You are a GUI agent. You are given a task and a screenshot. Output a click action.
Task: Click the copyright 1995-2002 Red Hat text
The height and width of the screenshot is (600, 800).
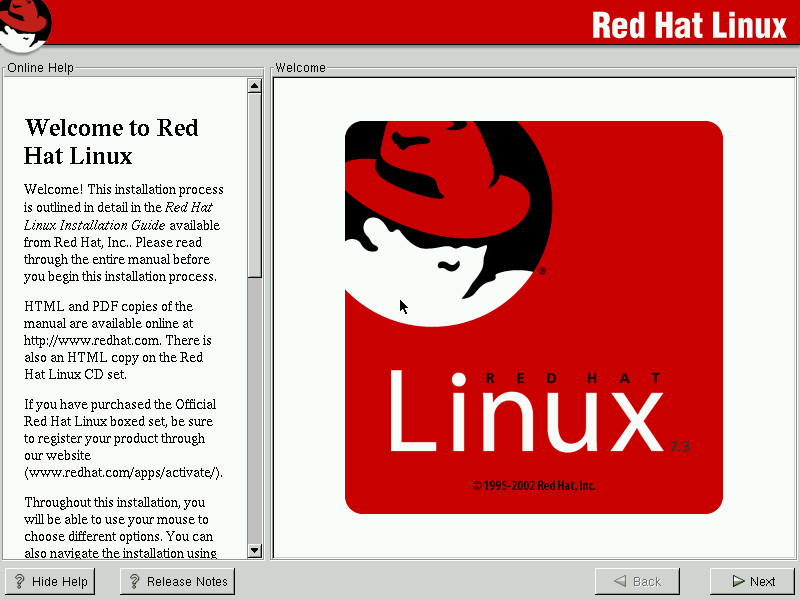[x=534, y=486]
